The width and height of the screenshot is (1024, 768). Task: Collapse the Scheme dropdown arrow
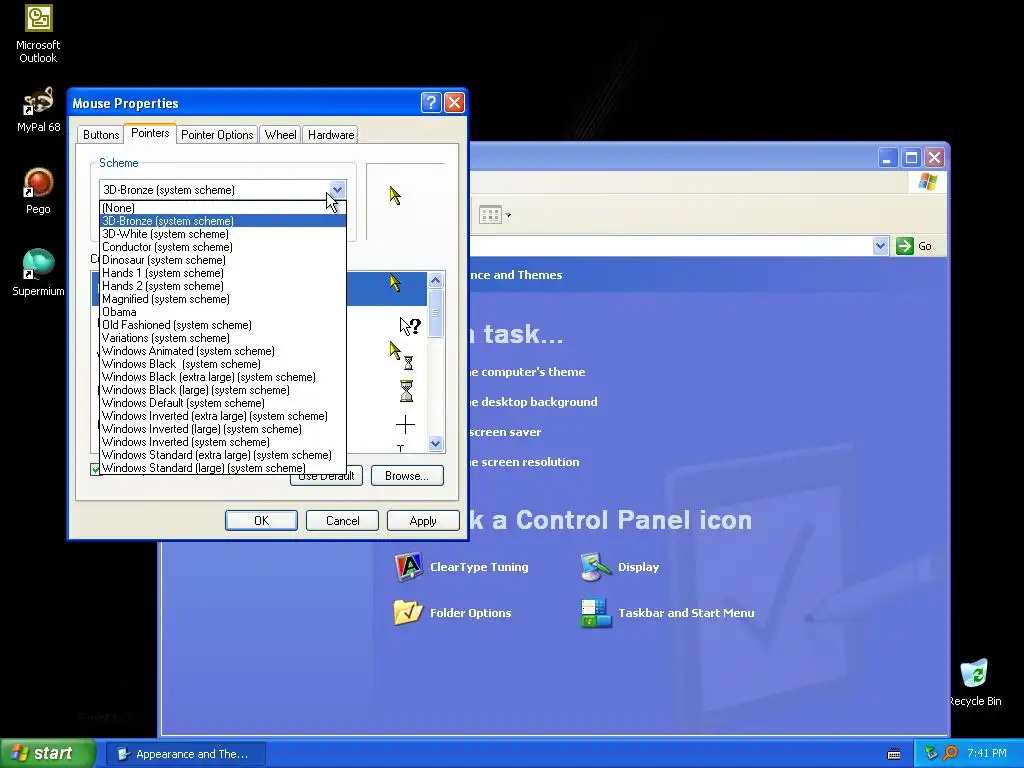[337, 189]
